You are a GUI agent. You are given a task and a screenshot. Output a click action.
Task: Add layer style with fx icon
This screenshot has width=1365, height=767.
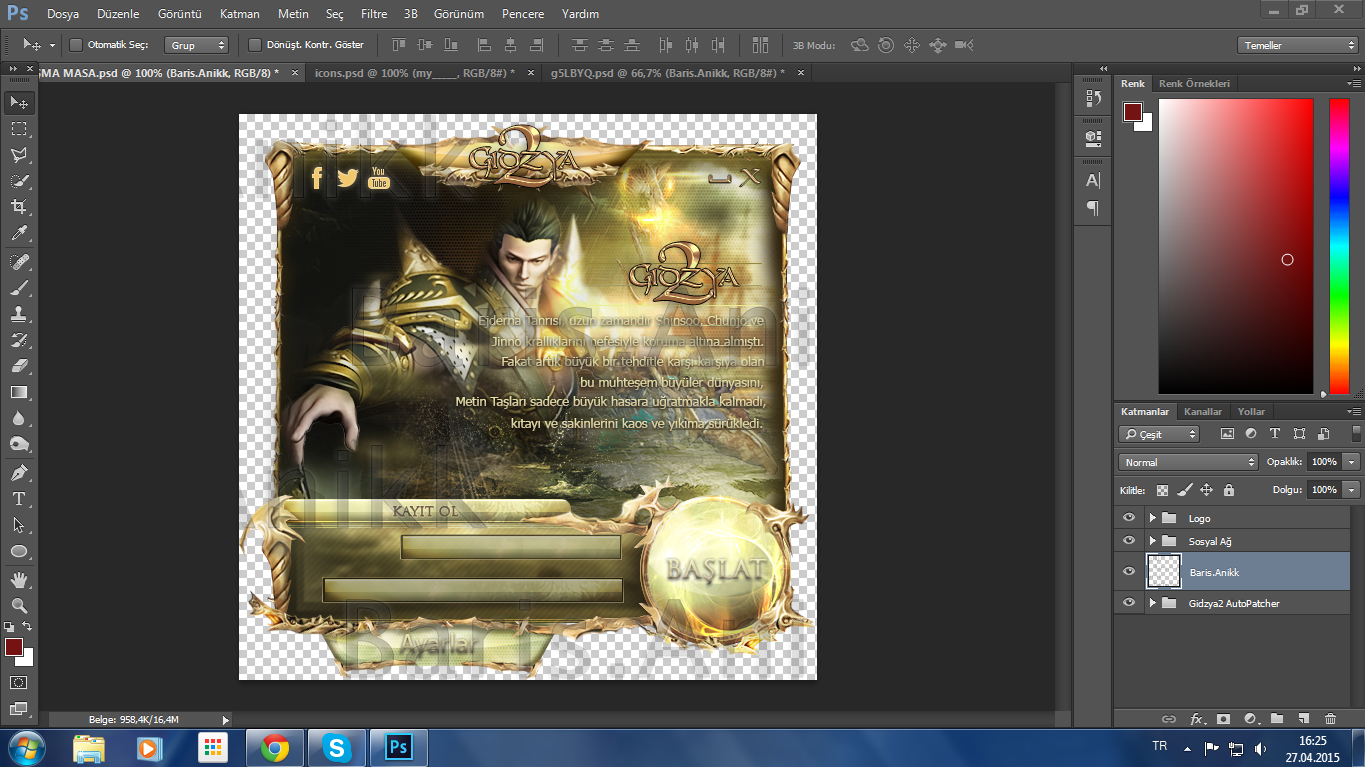tap(1196, 718)
